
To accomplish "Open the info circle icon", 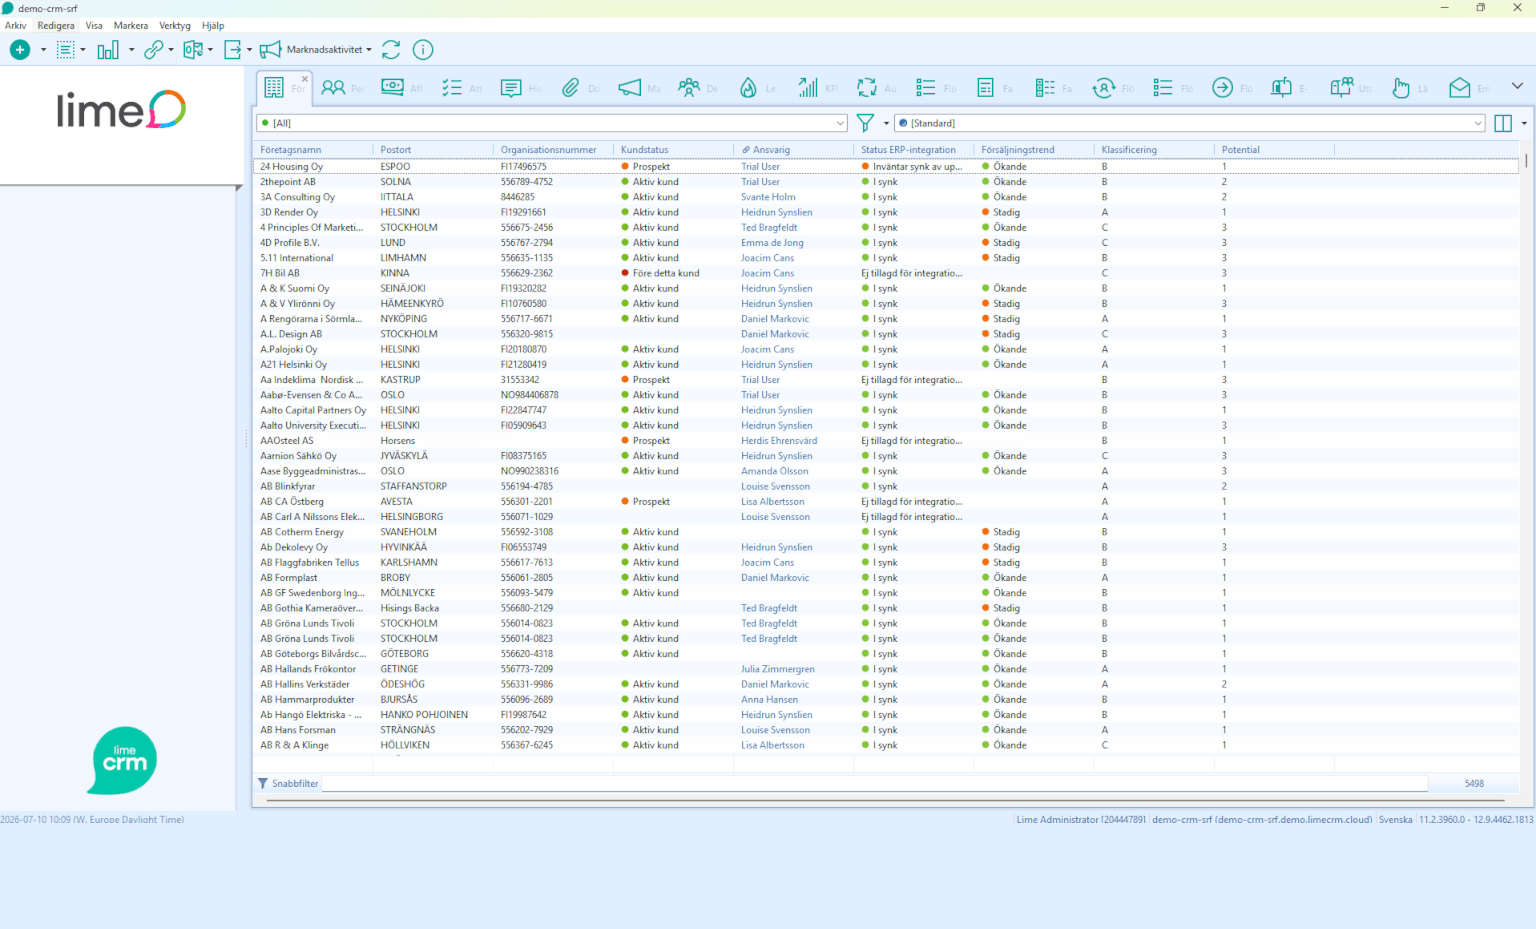I will [x=423, y=49].
